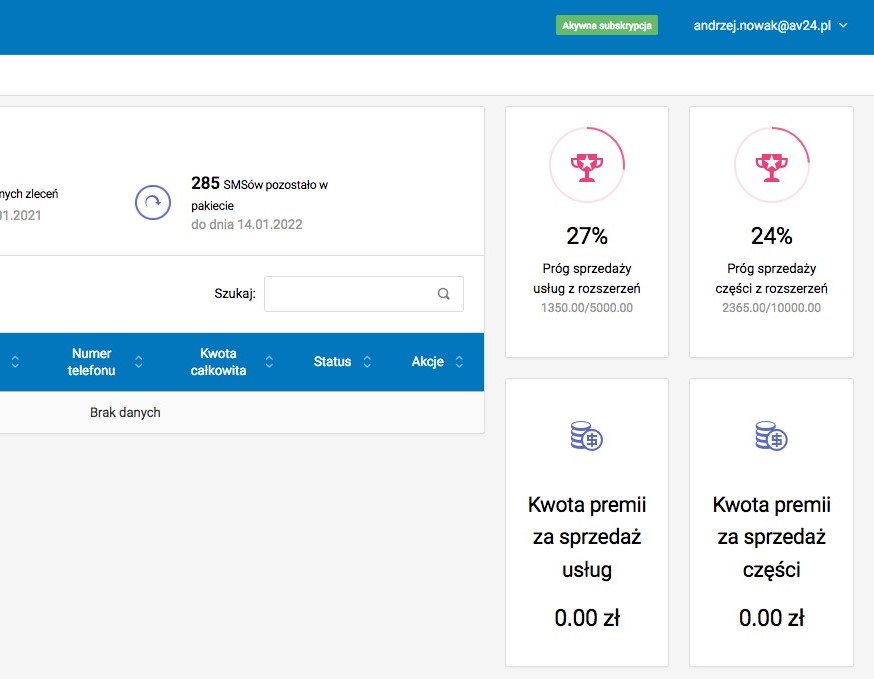Click the magnifier icon in search box

pyautogui.click(x=444, y=294)
